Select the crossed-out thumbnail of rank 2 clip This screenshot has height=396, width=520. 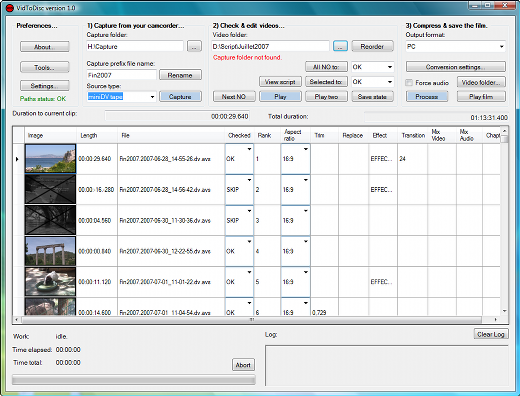coord(50,189)
